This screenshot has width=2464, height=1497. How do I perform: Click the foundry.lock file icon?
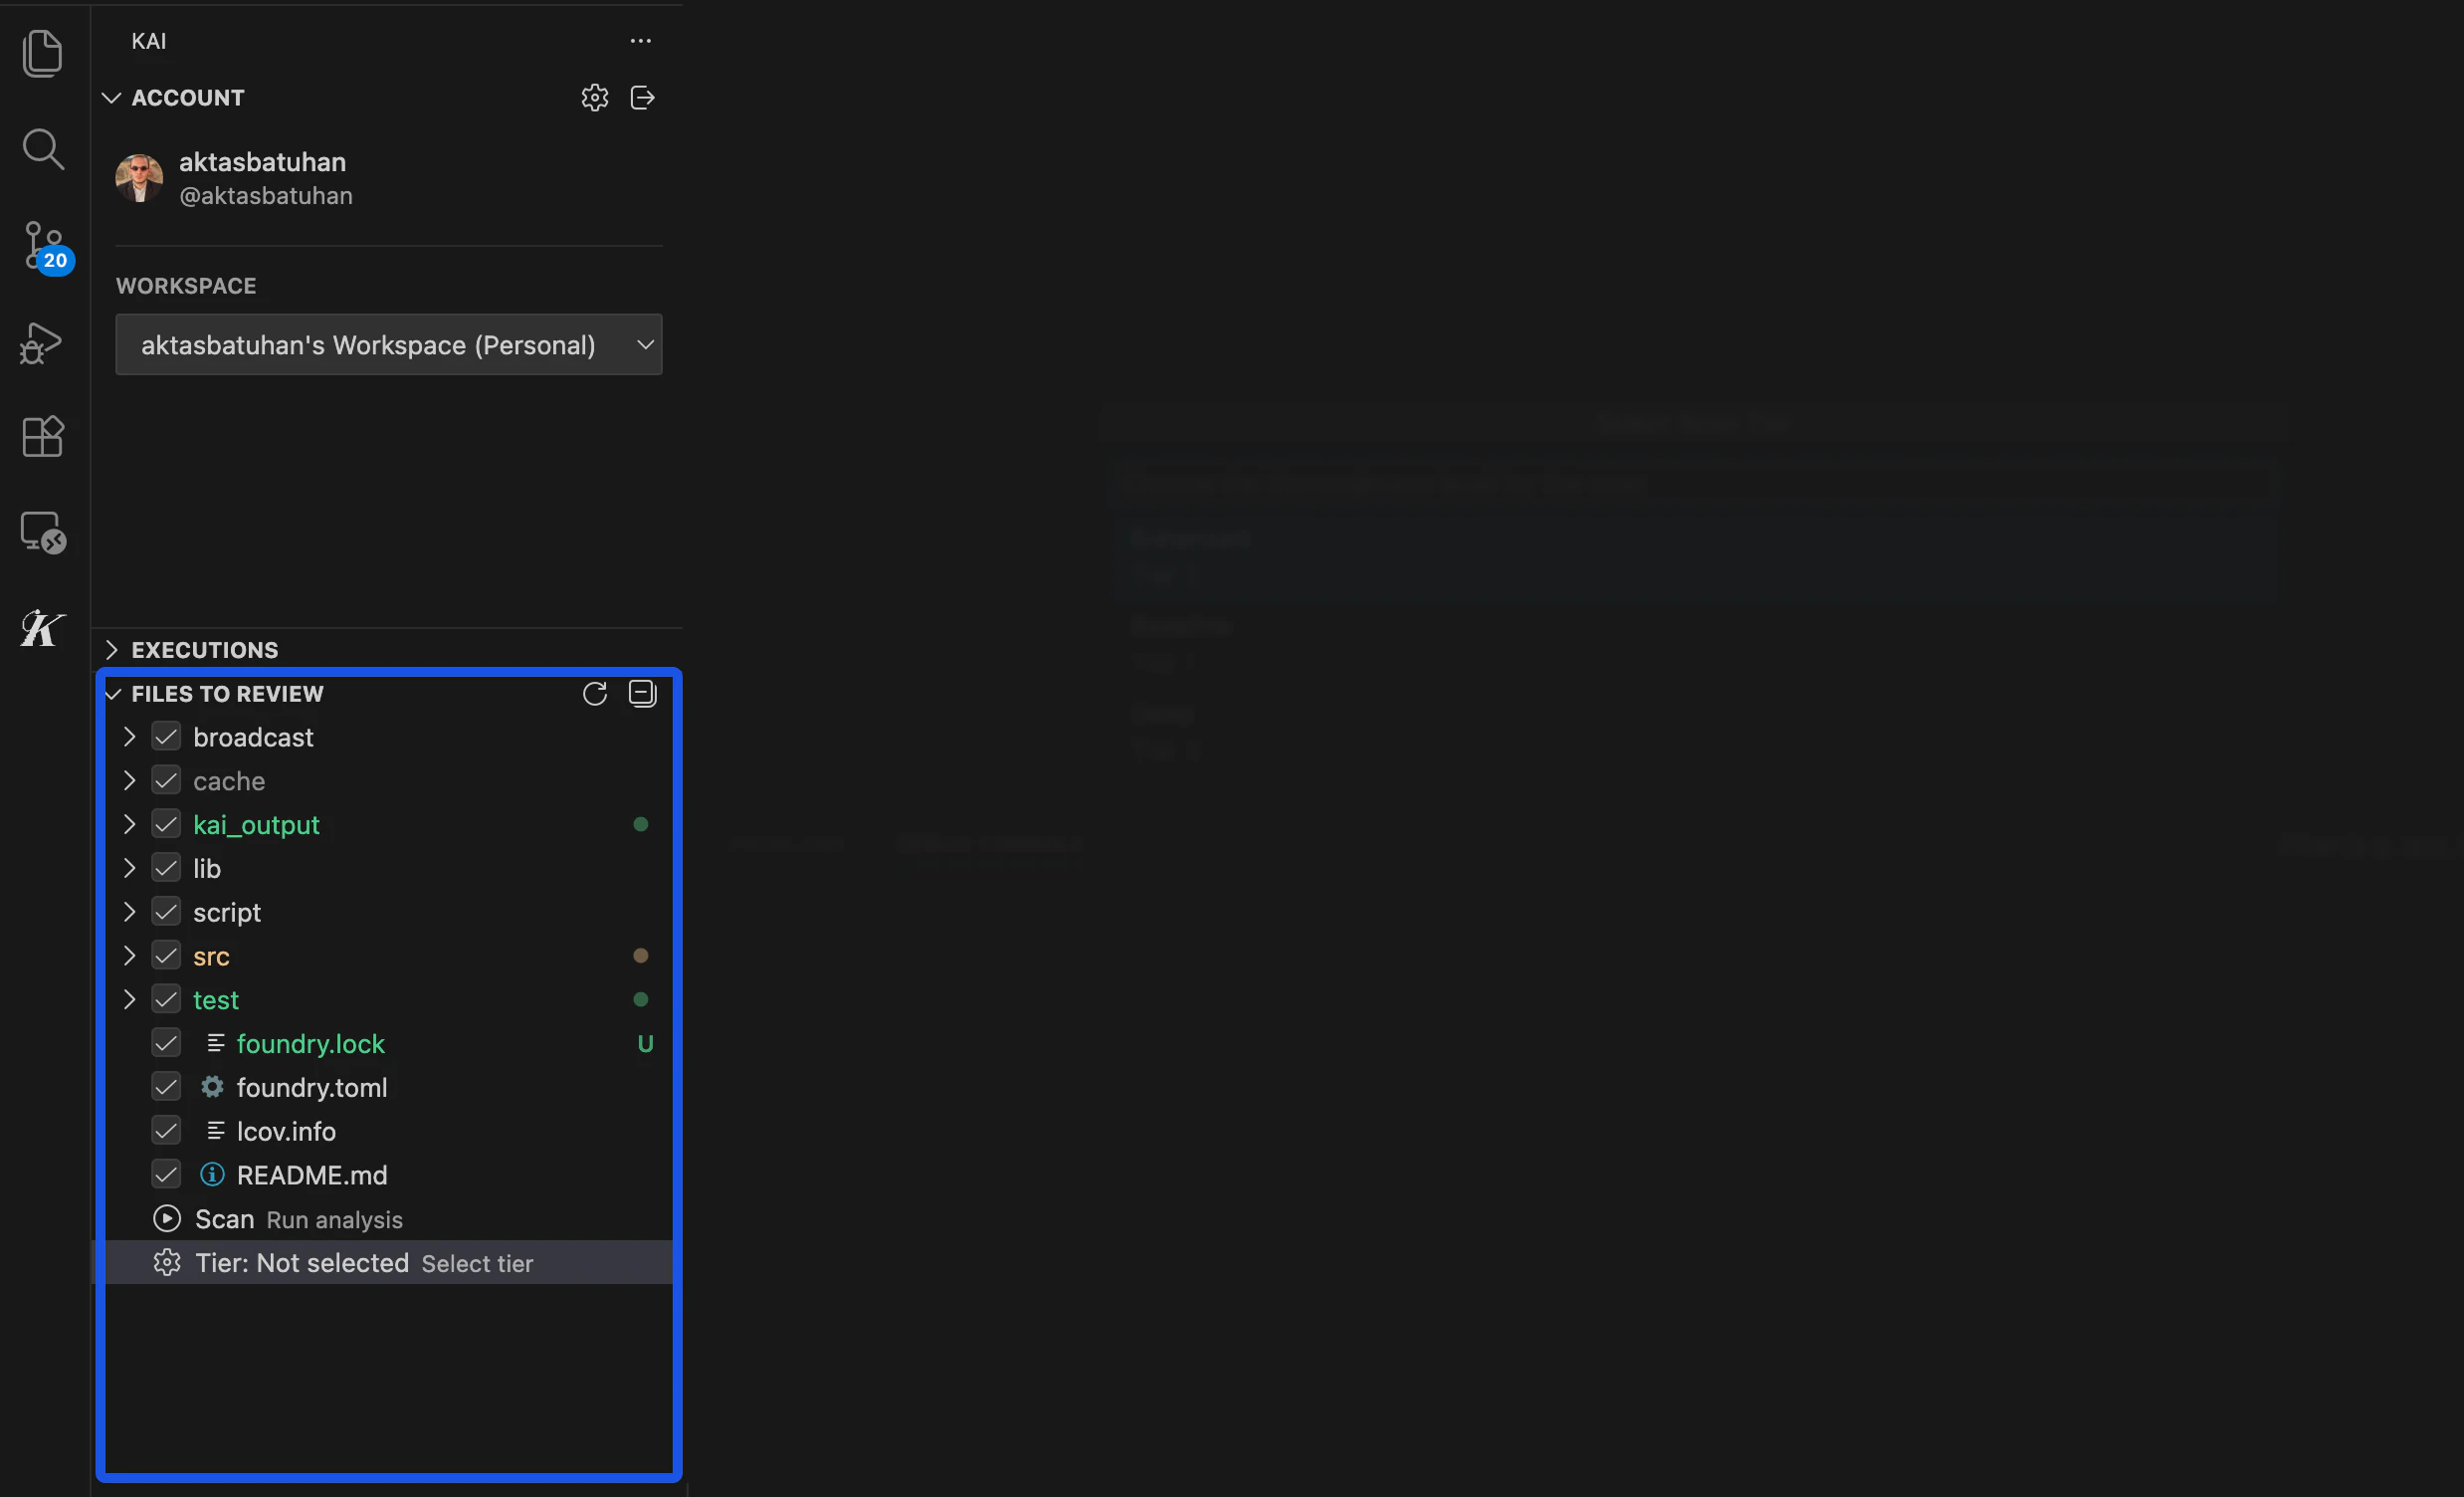click(215, 1043)
